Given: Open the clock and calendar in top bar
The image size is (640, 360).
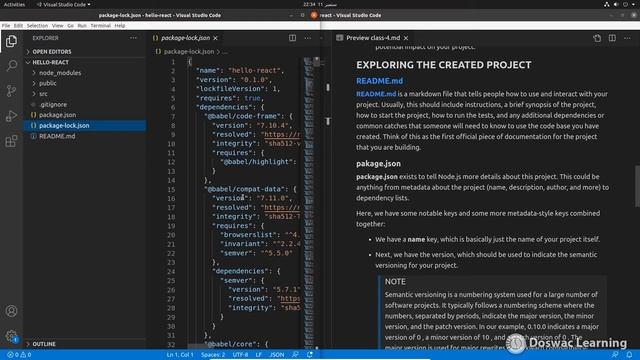Looking at the screenshot, I should point(320,4).
